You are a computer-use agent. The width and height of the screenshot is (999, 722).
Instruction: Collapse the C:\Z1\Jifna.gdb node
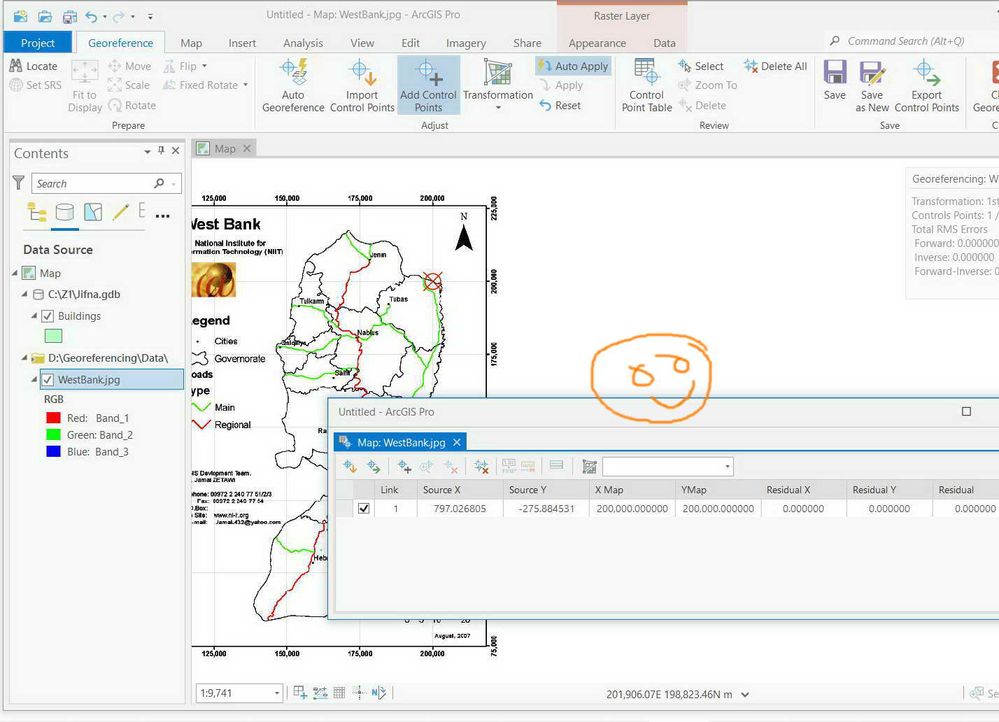[x=25, y=294]
